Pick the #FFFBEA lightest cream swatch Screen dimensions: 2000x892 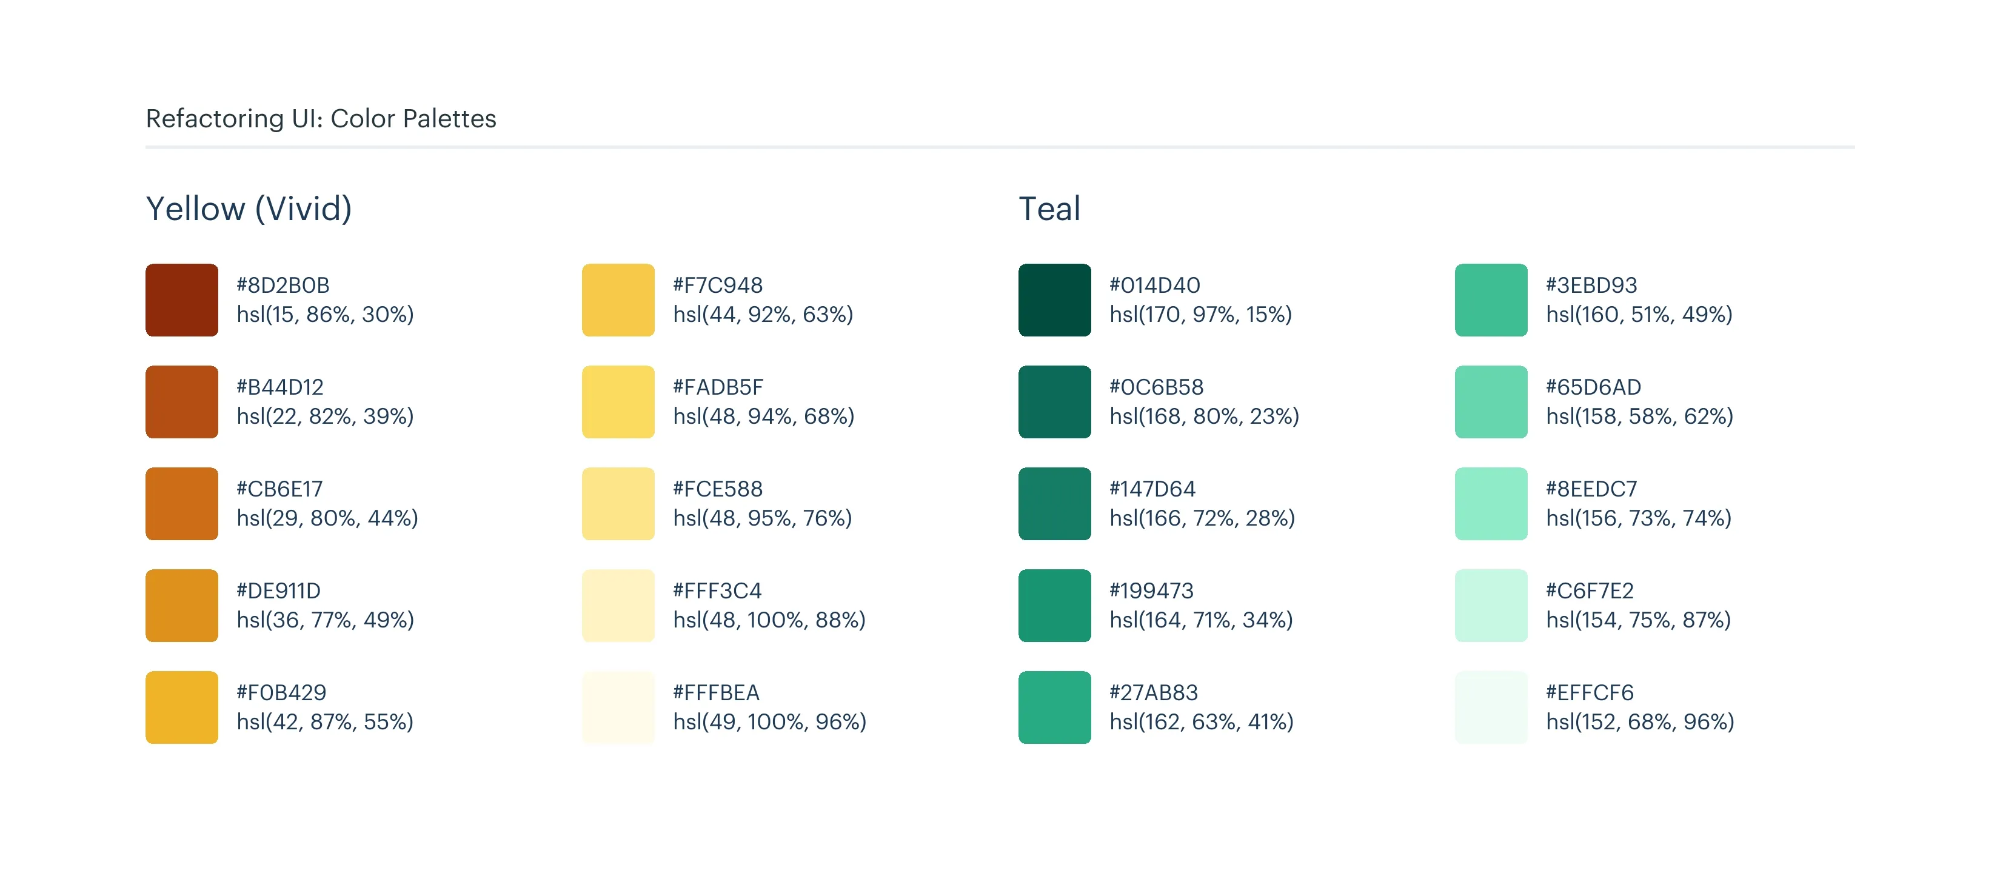click(x=618, y=707)
